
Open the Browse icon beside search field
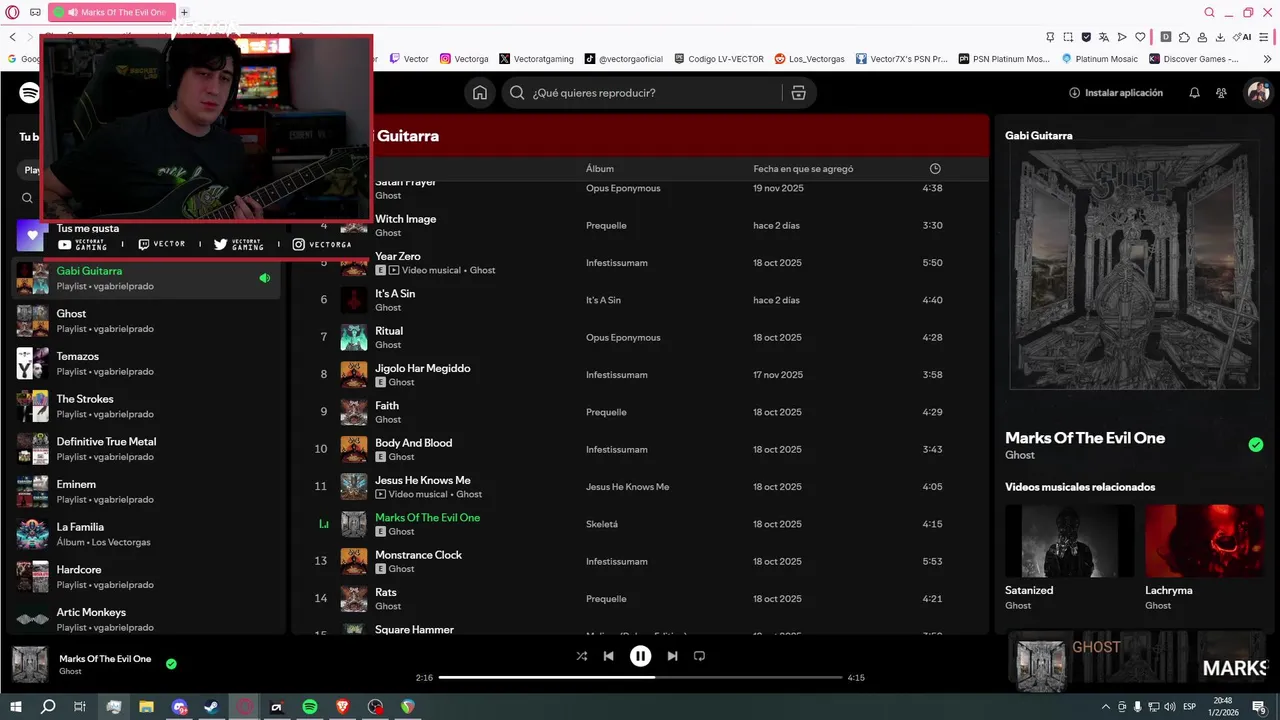798,93
